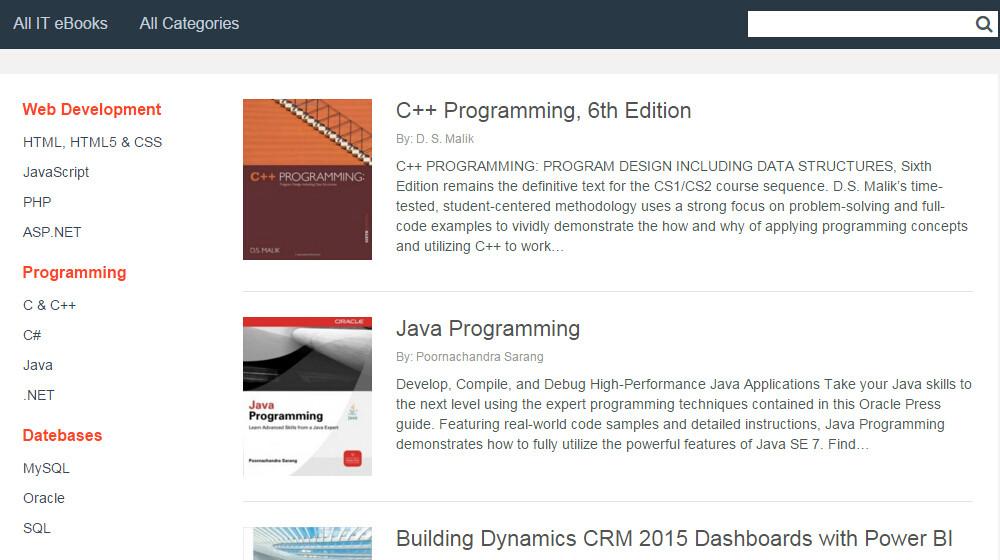Screen dimensions: 1000x560
Task: Open the All IT eBooks menu item
Action: (x=60, y=23)
